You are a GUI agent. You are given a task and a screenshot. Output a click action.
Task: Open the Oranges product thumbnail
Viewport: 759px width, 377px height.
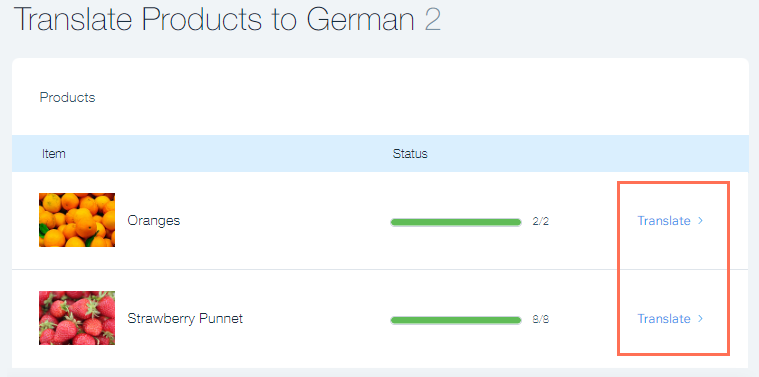point(77,220)
